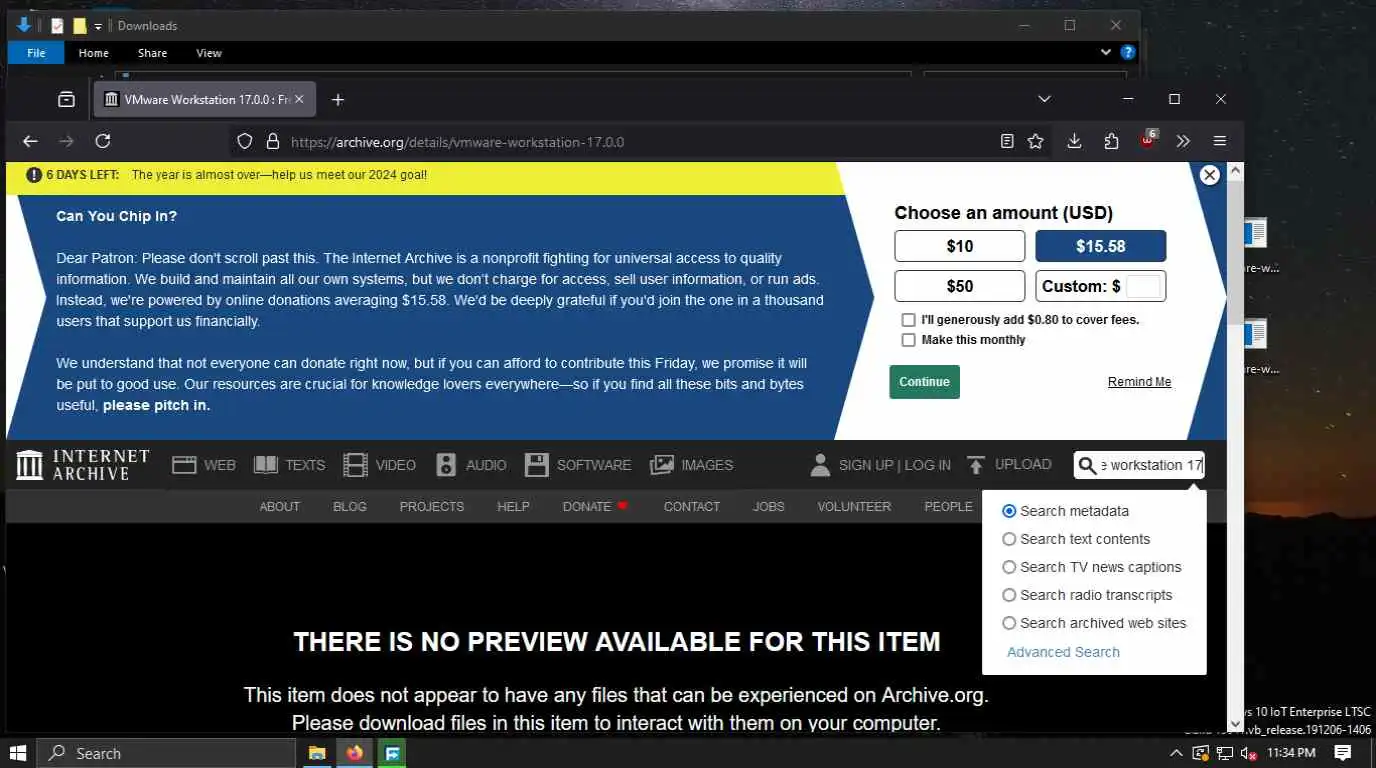Screen dimensions: 1376x768
Task: Reload the archive.org page
Action: point(102,142)
